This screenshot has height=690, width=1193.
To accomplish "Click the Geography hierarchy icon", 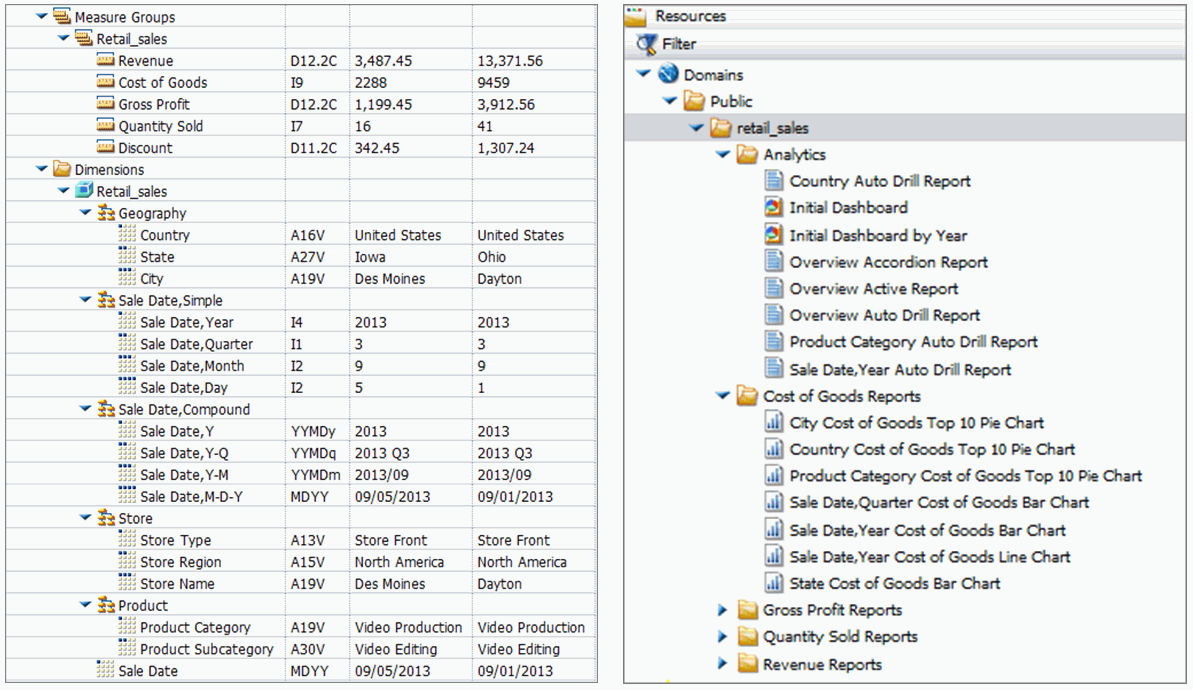I will click(106, 213).
